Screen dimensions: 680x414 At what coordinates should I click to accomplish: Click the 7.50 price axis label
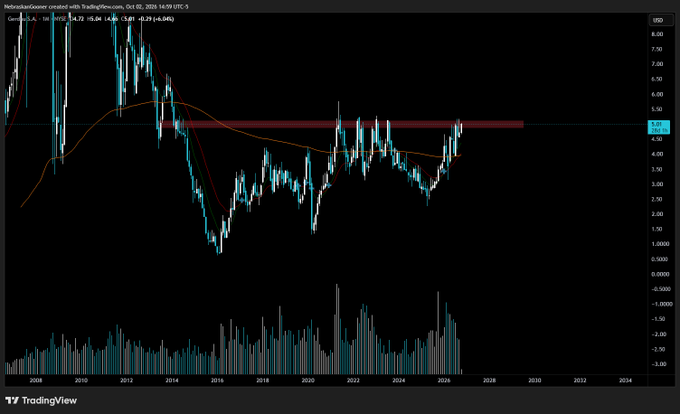pyautogui.click(x=657, y=49)
